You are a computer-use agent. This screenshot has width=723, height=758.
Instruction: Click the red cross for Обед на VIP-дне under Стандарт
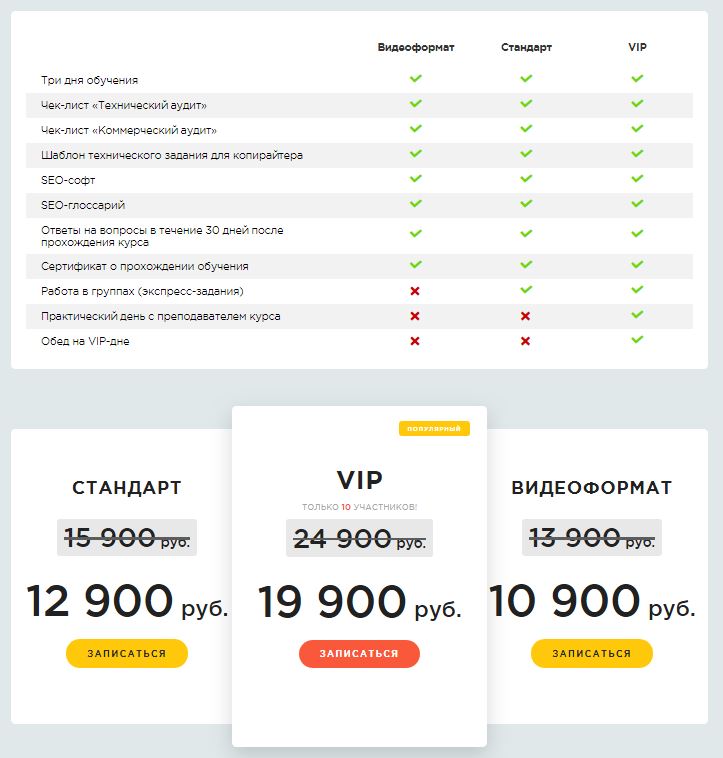[x=525, y=341]
